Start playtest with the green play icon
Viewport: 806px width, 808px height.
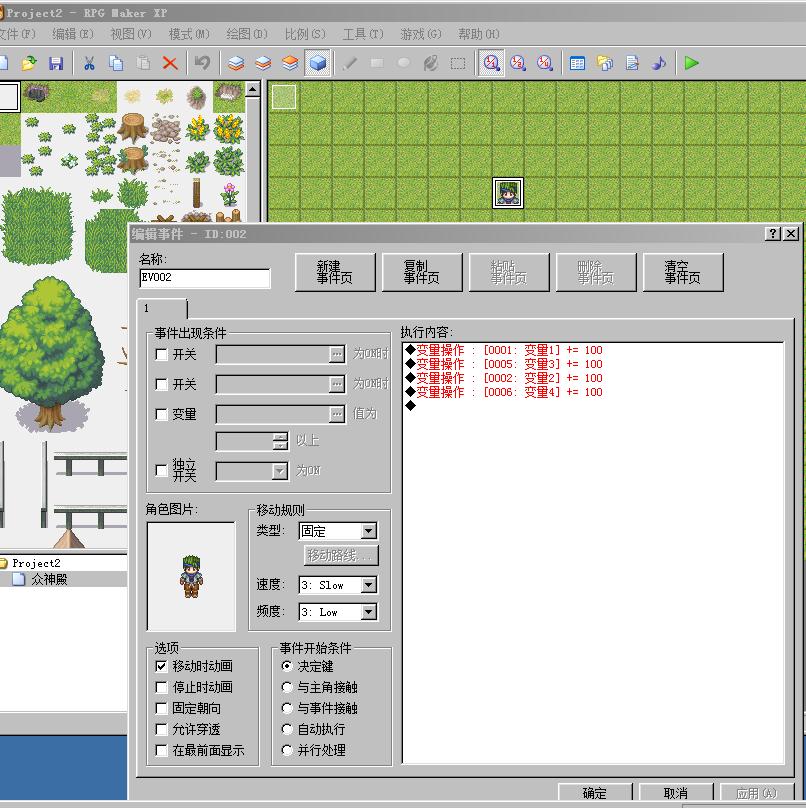691,63
